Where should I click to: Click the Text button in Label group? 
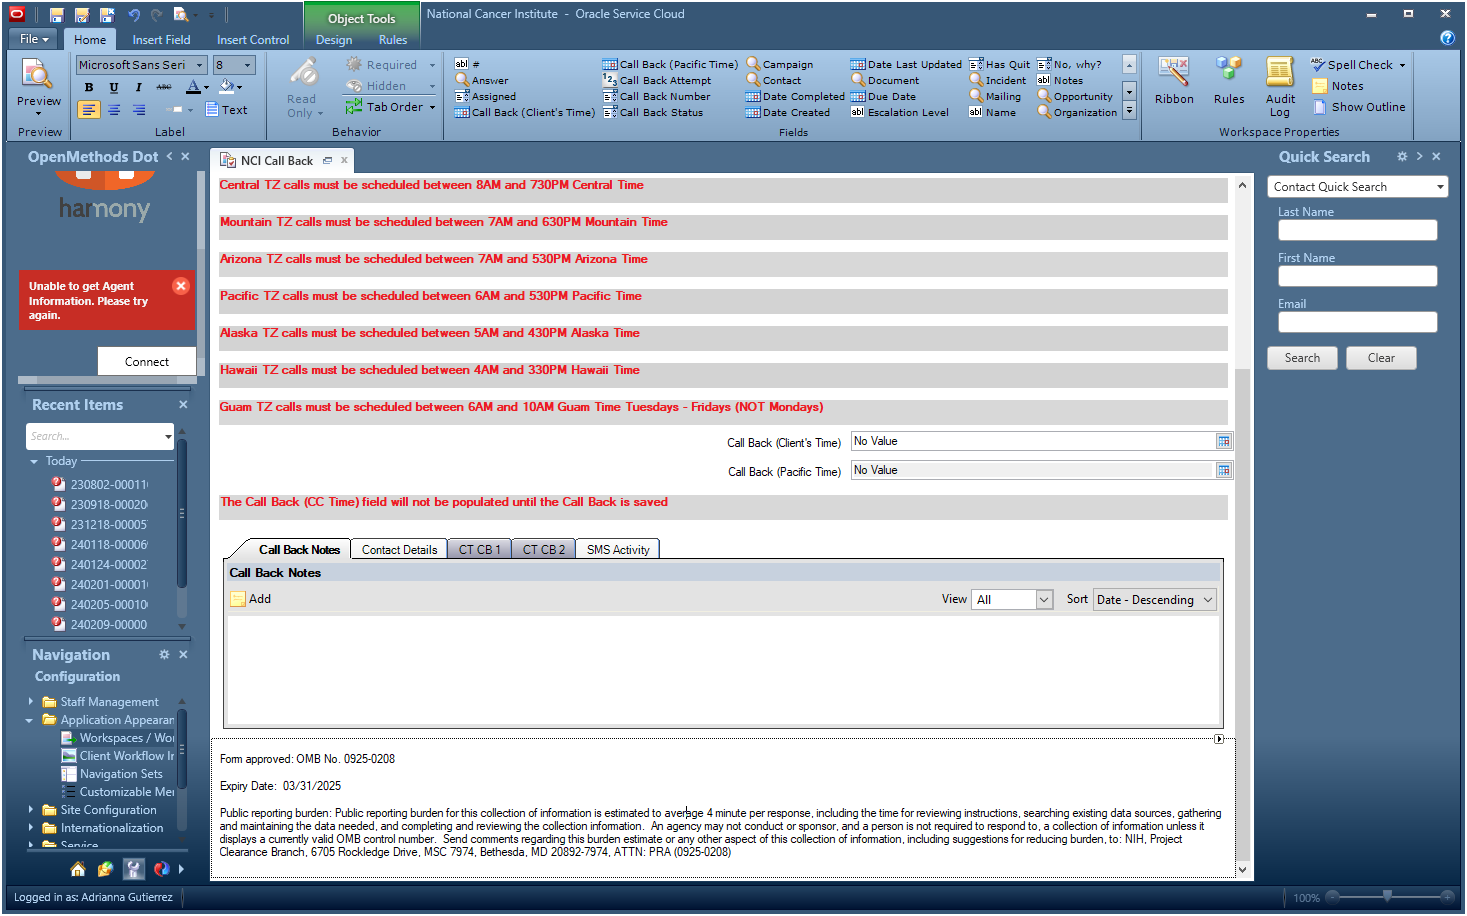pyautogui.click(x=227, y=110)
